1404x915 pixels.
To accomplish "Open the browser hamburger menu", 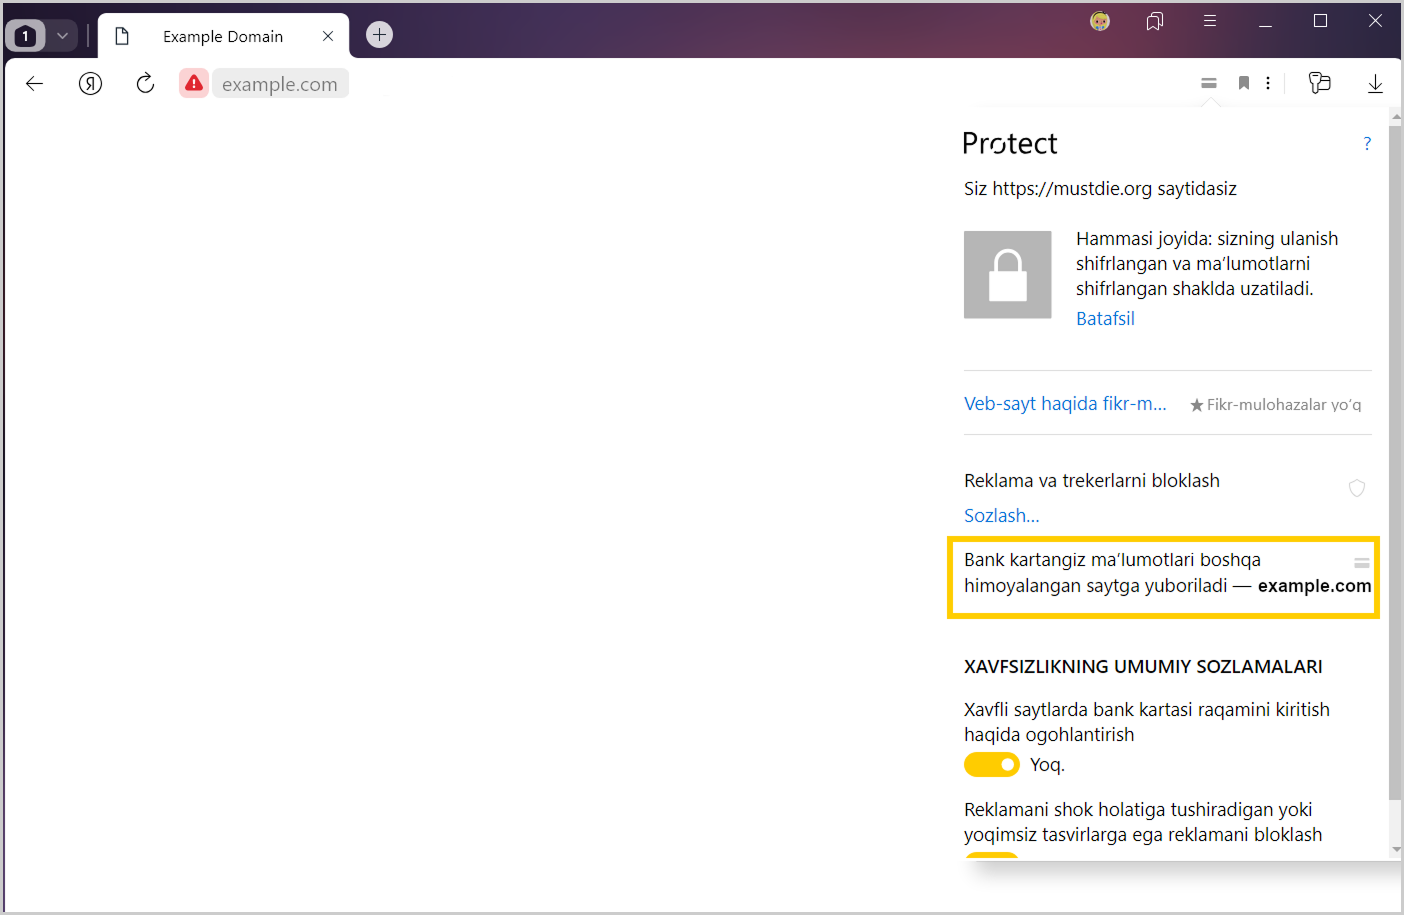I will pos(1210,21).
